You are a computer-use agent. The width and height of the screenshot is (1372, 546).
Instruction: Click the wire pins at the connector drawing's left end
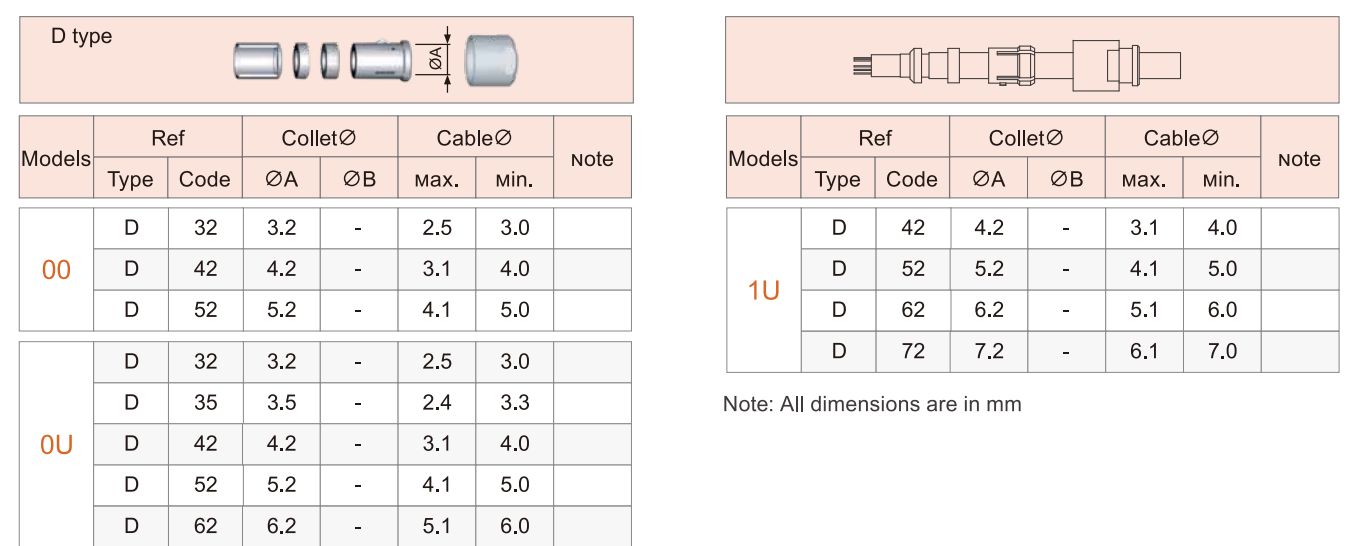click(861, 66)
